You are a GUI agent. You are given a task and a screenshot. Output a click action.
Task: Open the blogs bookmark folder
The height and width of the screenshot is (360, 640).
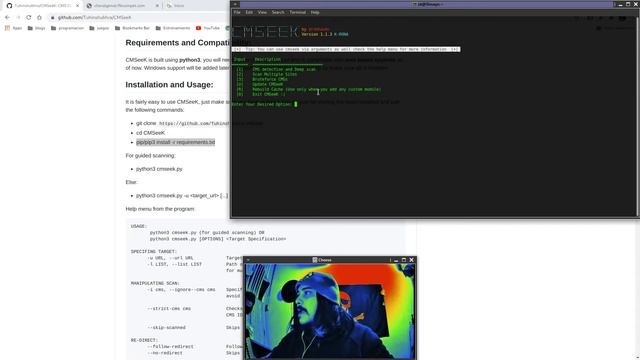pyautogui.click(x=36, y=28)
